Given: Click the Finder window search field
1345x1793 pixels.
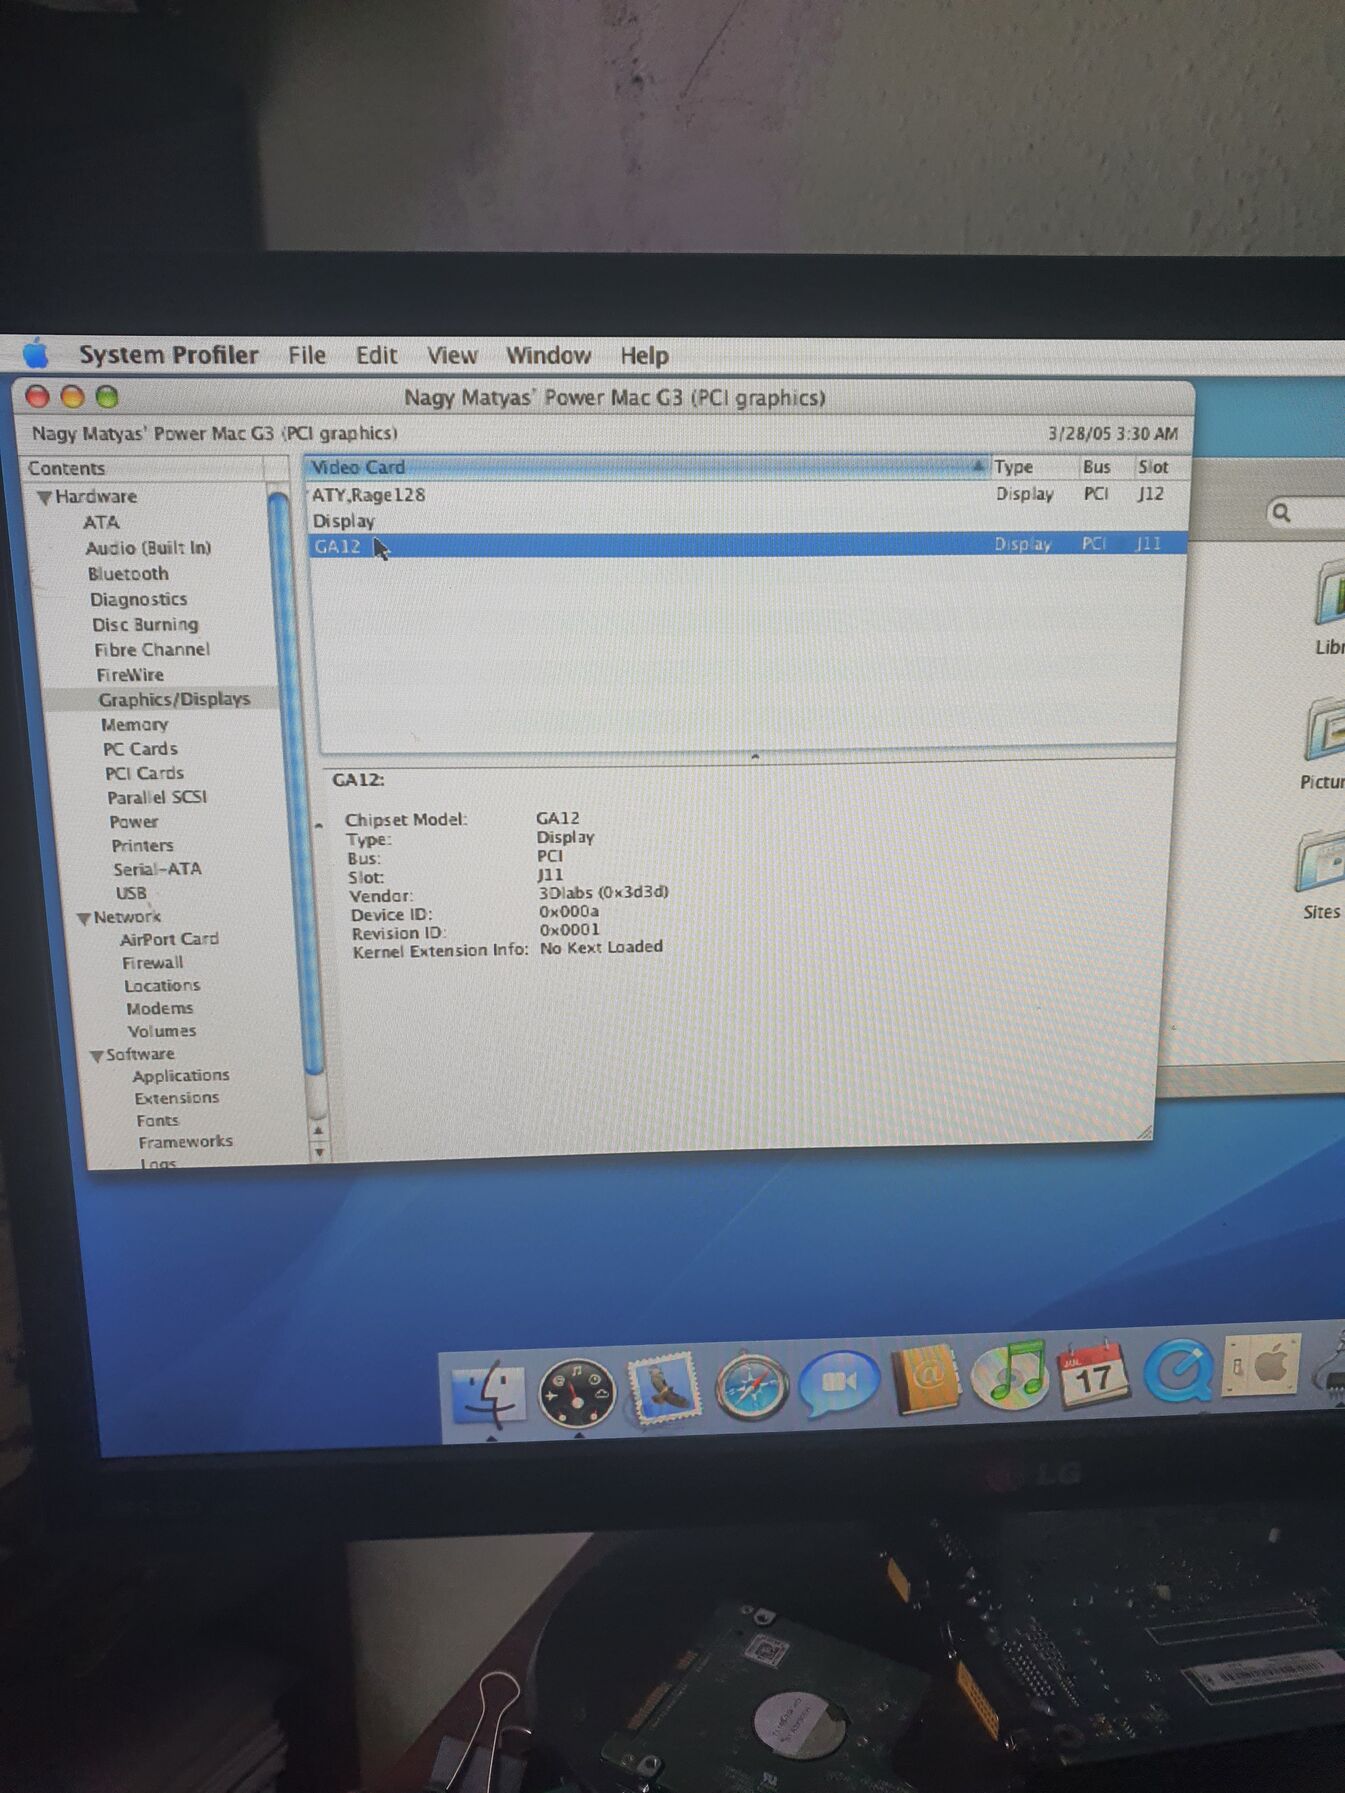Looking at the screenshot, I should click(x=1305, y=513).
